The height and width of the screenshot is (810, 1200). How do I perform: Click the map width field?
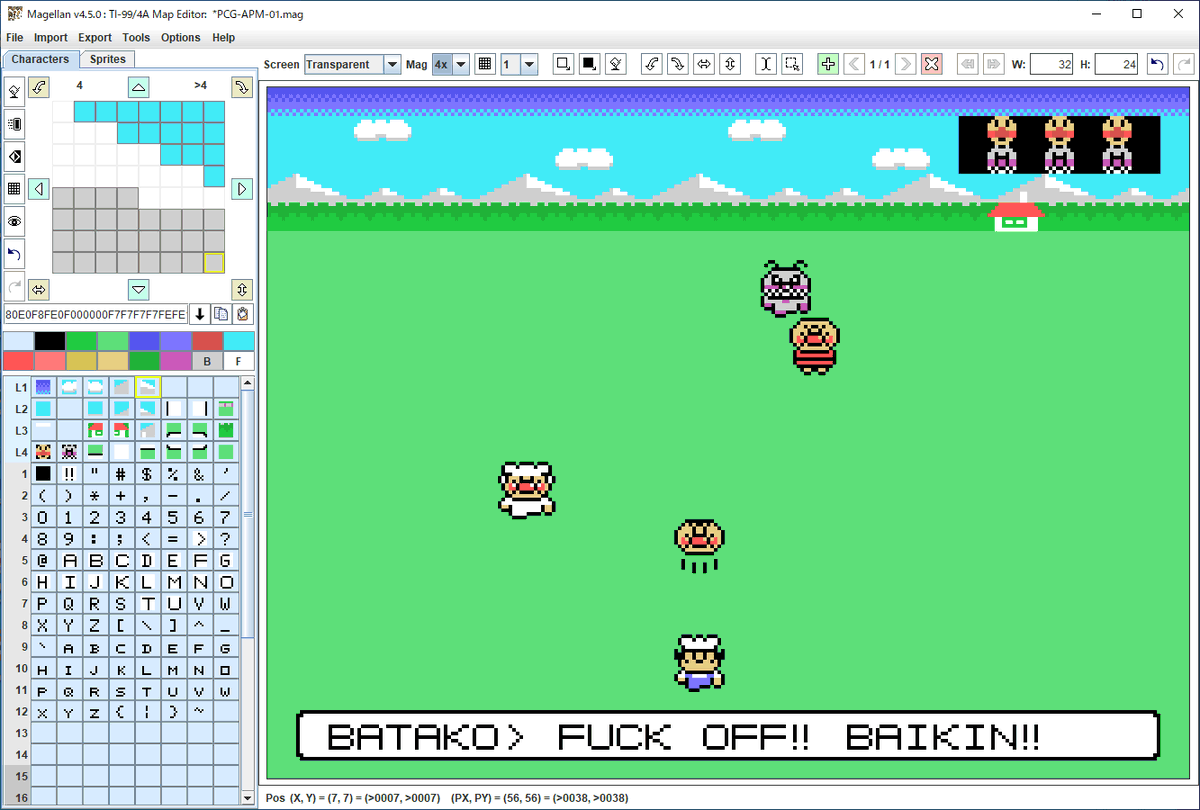pos(1051,64)
